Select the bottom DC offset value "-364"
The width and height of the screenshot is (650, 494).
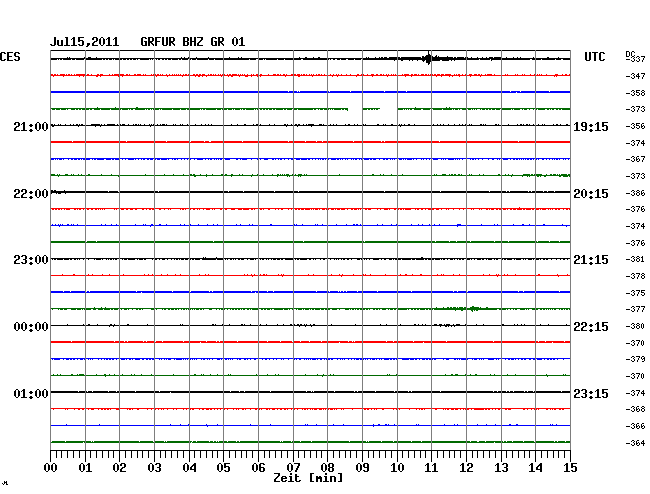(635, 443)
